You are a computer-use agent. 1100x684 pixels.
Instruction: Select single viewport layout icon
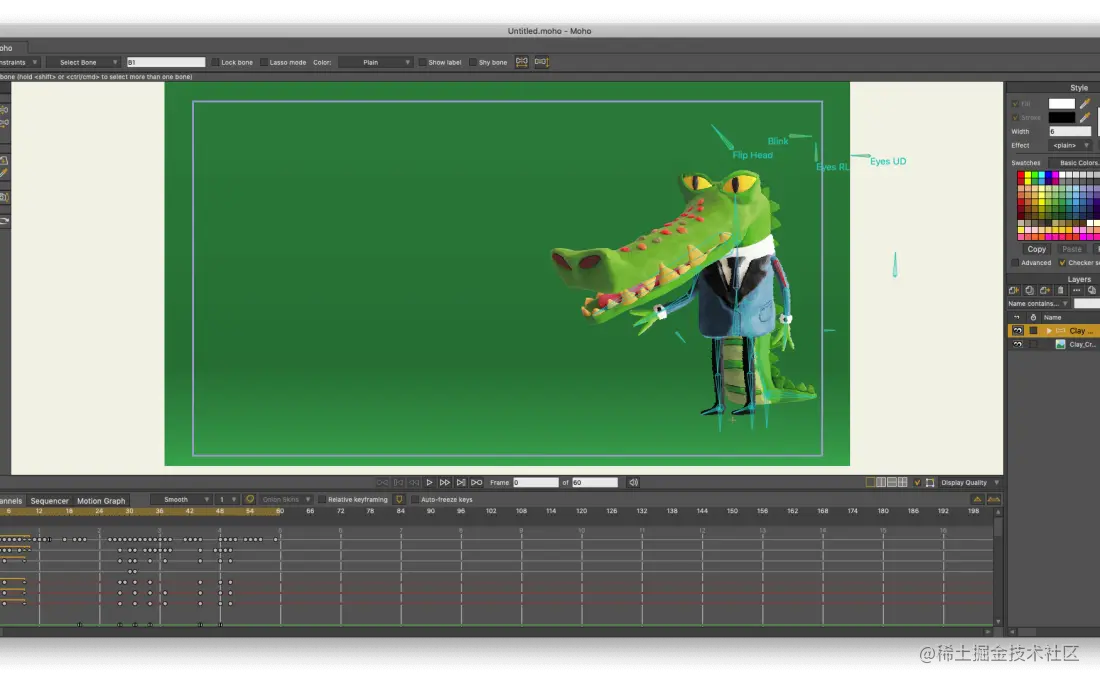pyautogui.click(x=871, y=483)
